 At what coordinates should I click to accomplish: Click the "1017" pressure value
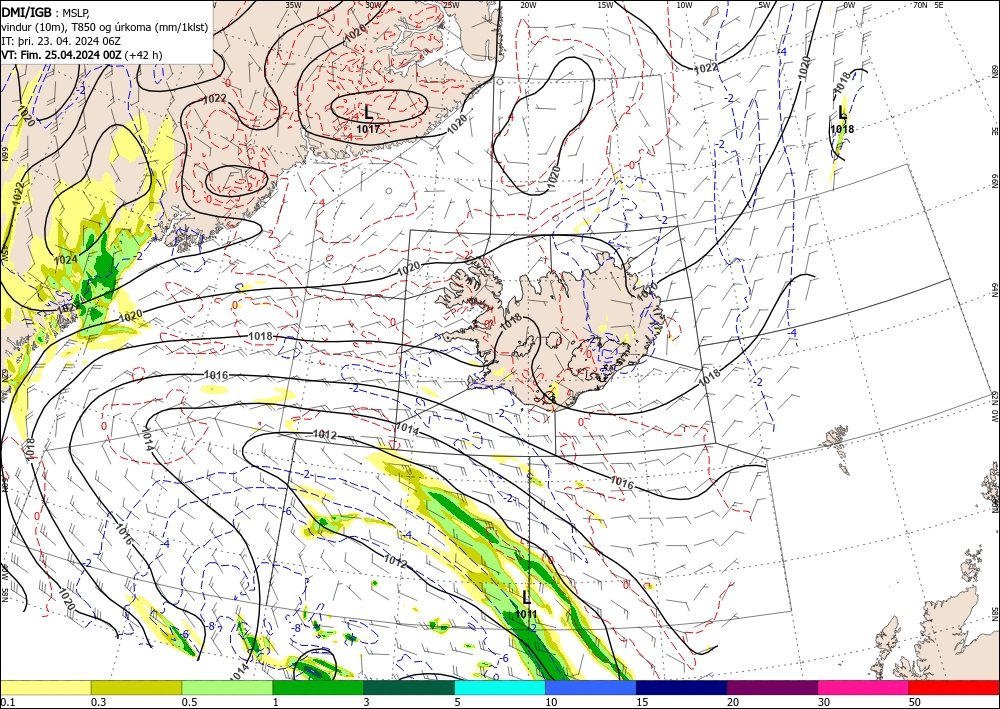[x=368, y=129]
